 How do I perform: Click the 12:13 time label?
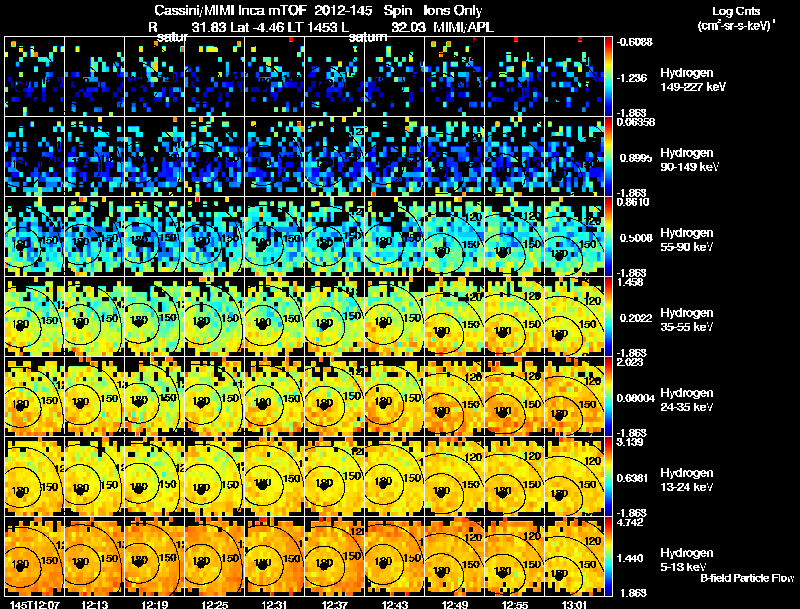coord(95,604)
